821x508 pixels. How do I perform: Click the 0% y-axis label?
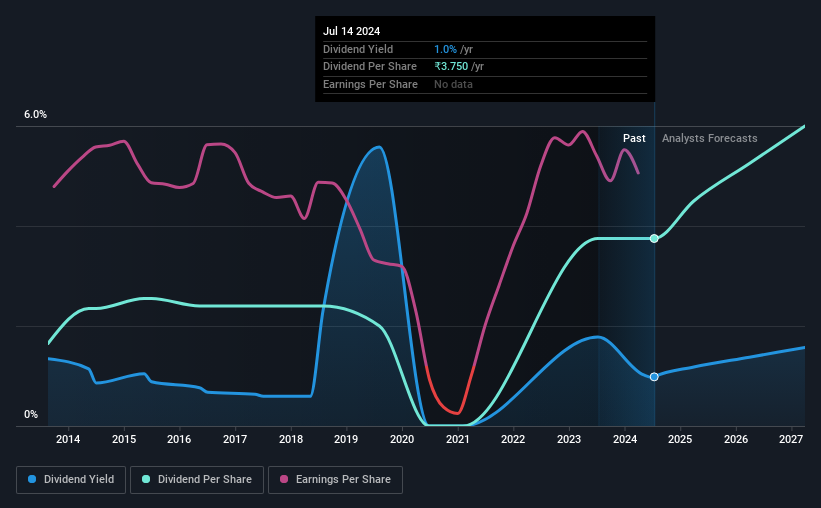pos(31,415)
